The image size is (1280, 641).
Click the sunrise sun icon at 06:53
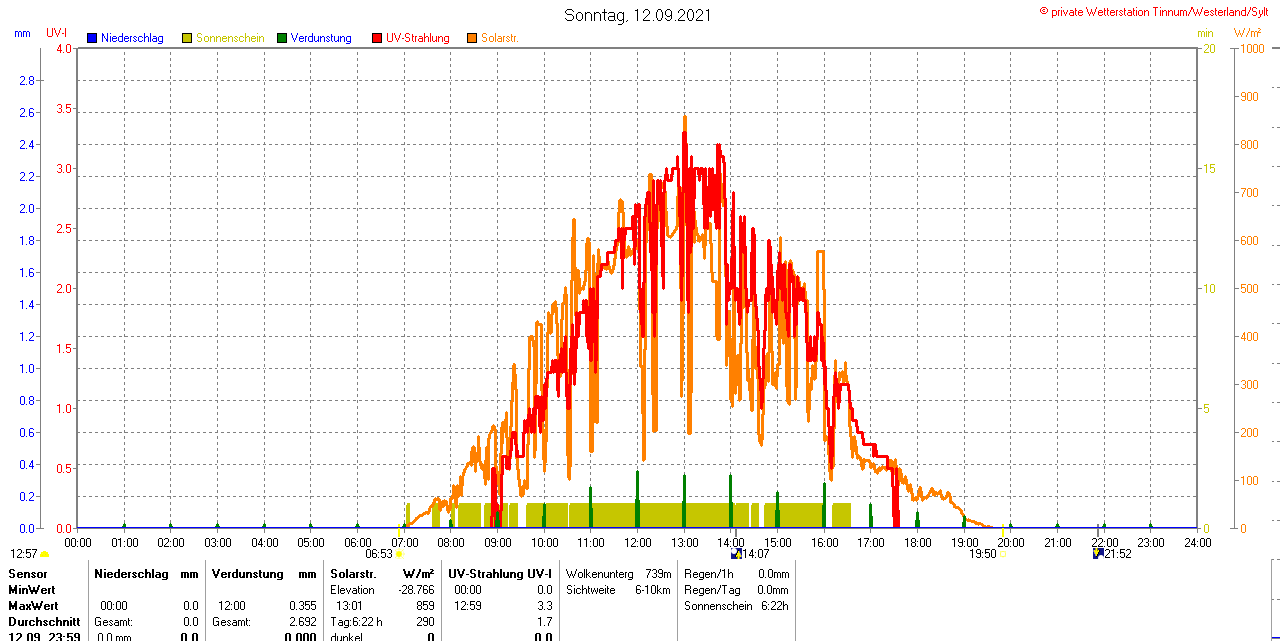point(399,554)
